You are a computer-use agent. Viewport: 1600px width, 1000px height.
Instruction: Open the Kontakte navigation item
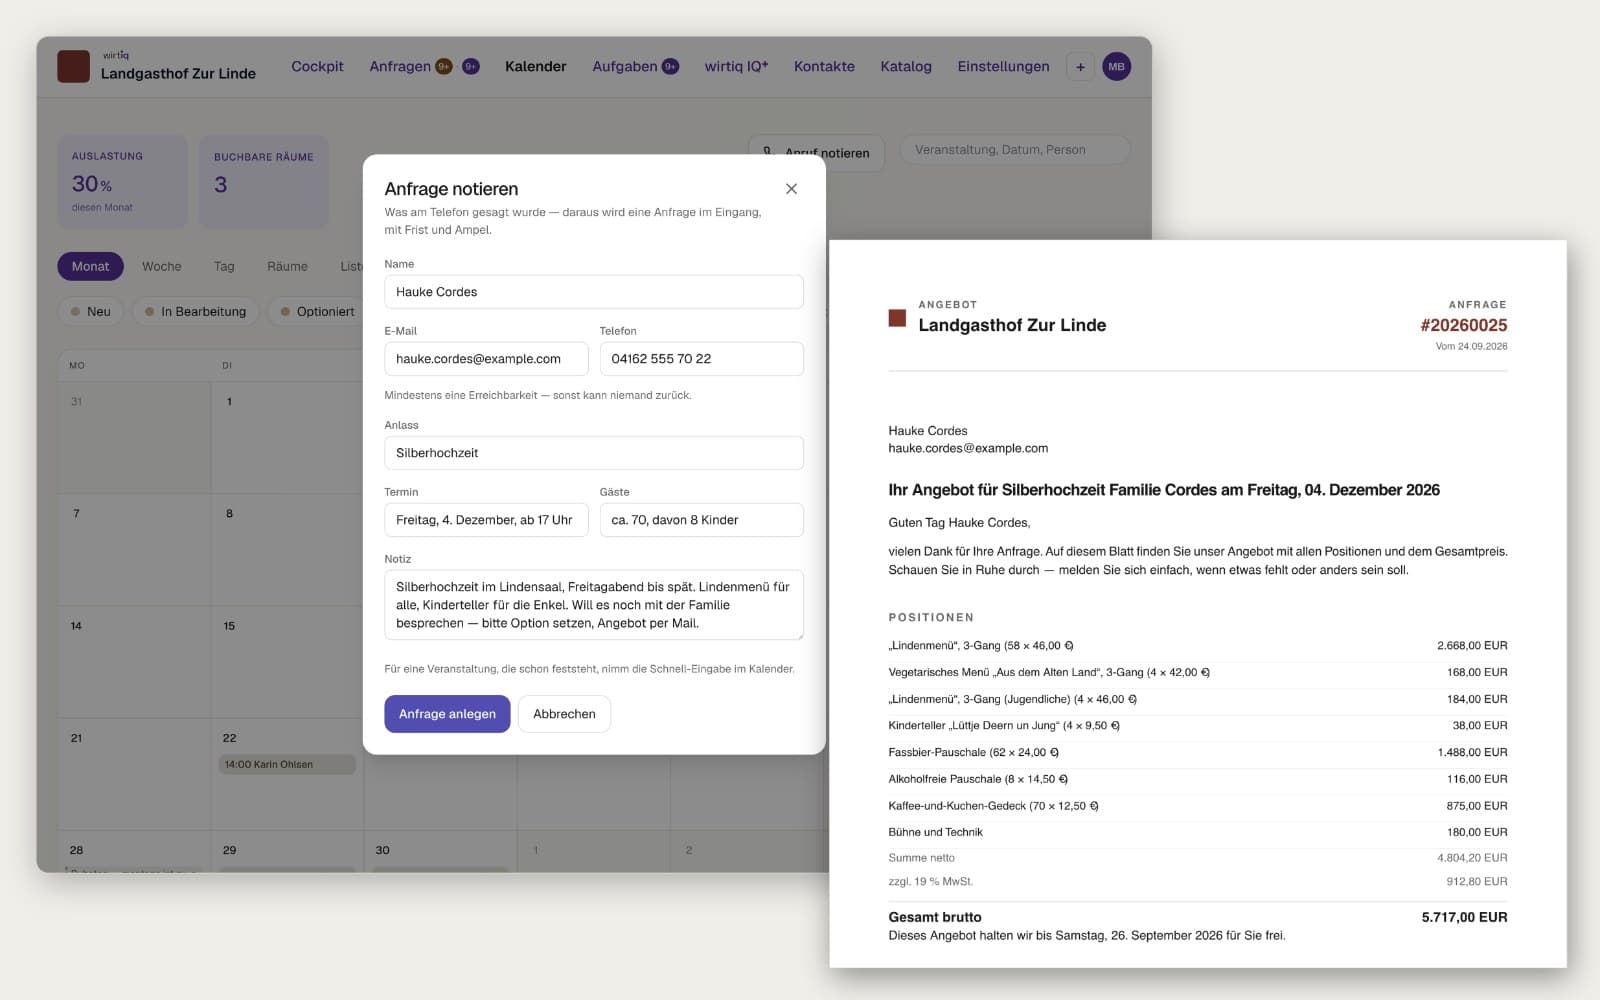click(x=824, y=67)
